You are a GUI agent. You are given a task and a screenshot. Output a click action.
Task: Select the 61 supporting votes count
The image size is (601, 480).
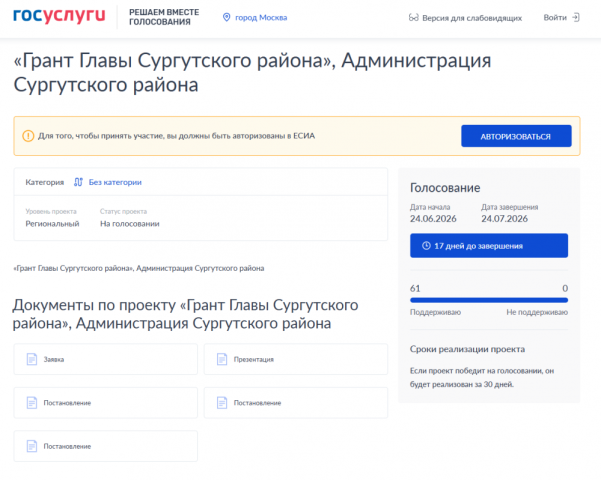(x=415, y=288)
